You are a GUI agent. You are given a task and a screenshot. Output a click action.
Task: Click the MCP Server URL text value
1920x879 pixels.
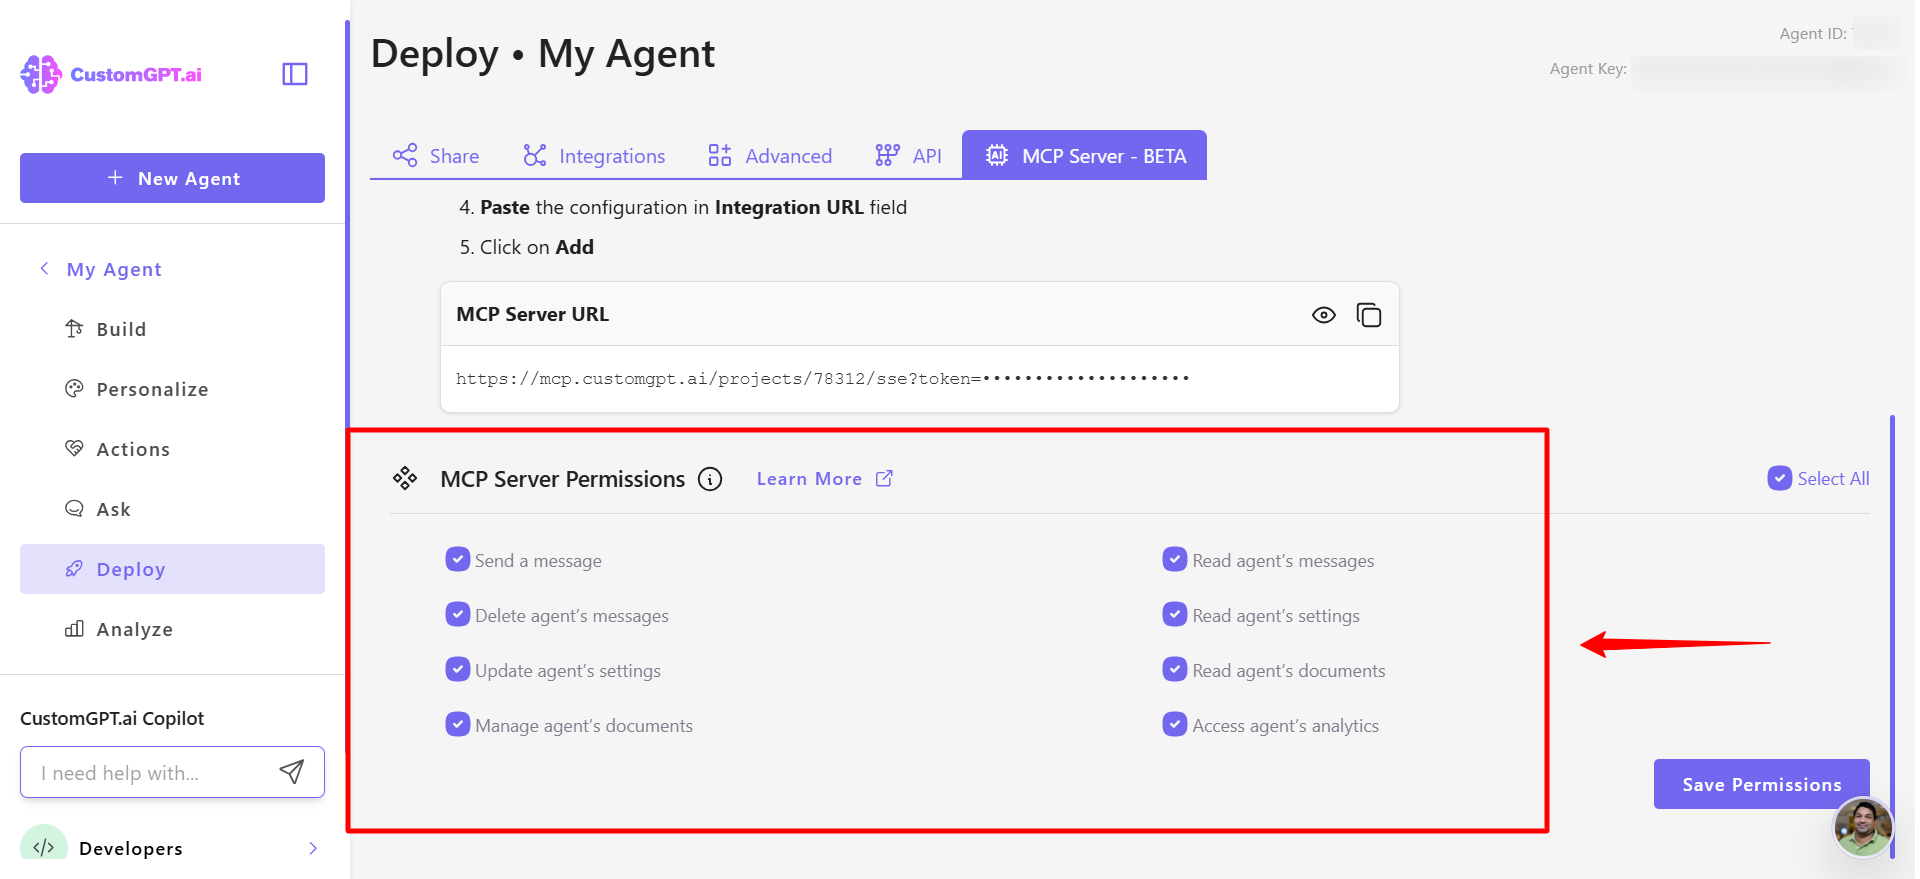click(823, 378)
